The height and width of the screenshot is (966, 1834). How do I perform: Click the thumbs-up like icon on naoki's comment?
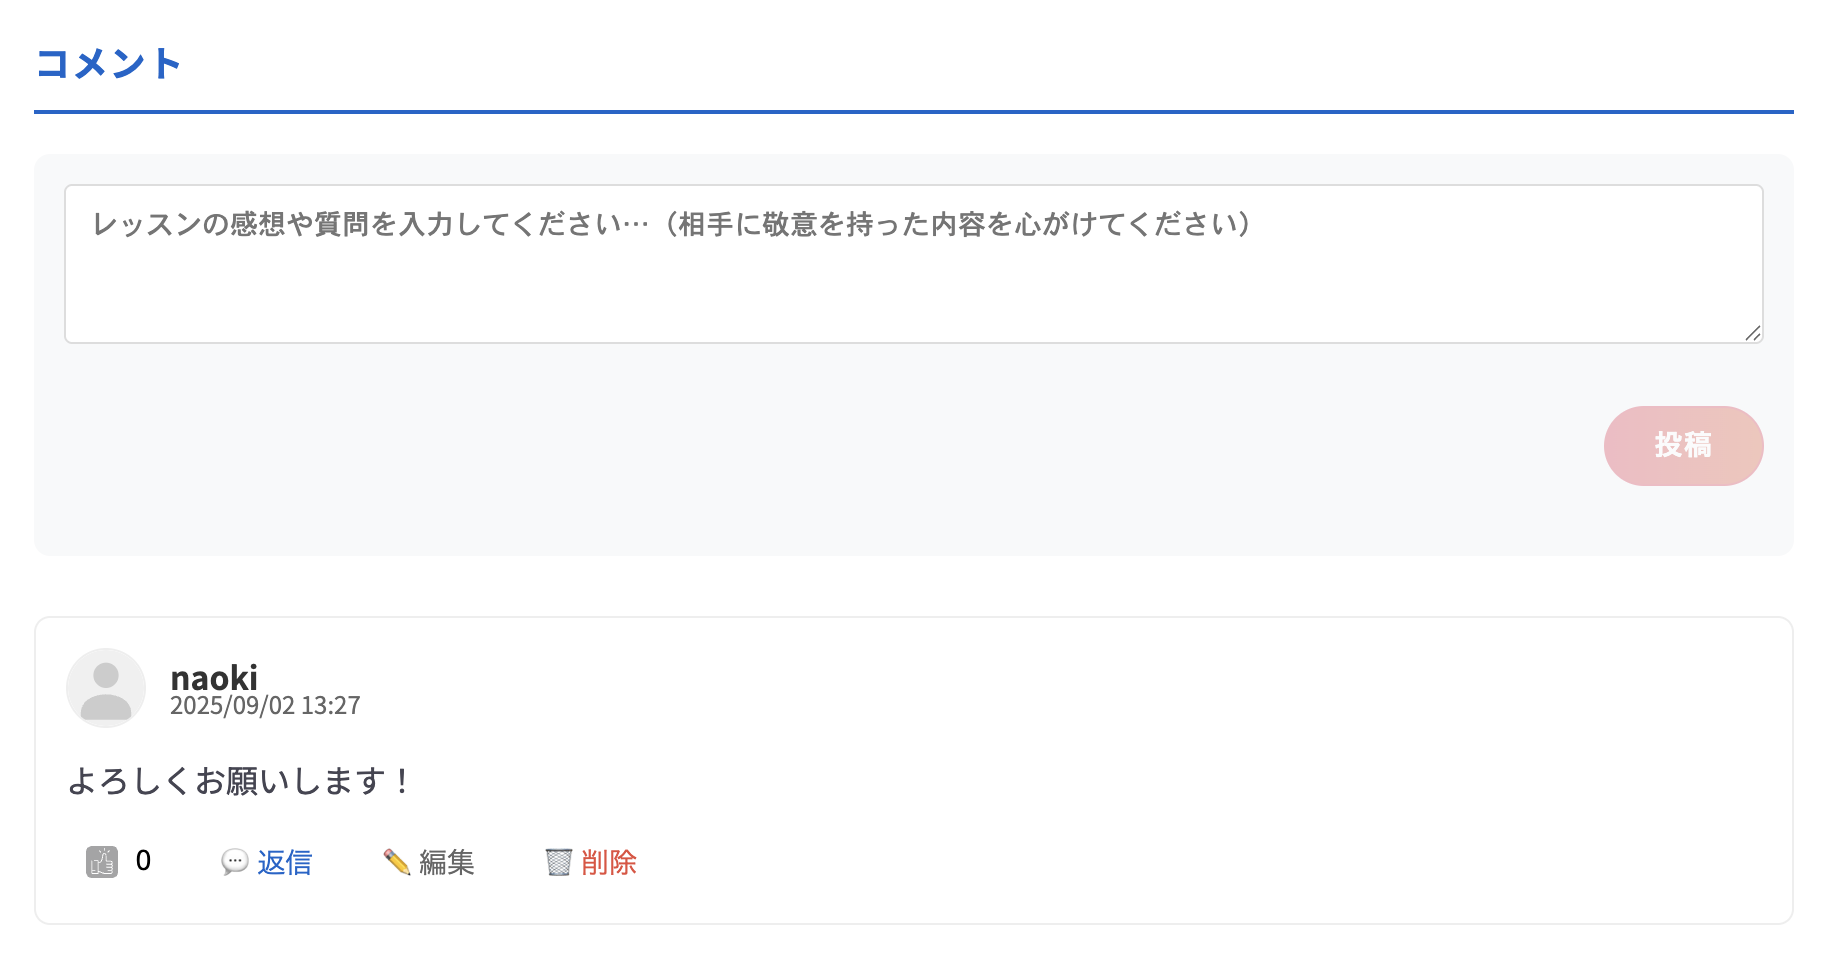[101, 861]
